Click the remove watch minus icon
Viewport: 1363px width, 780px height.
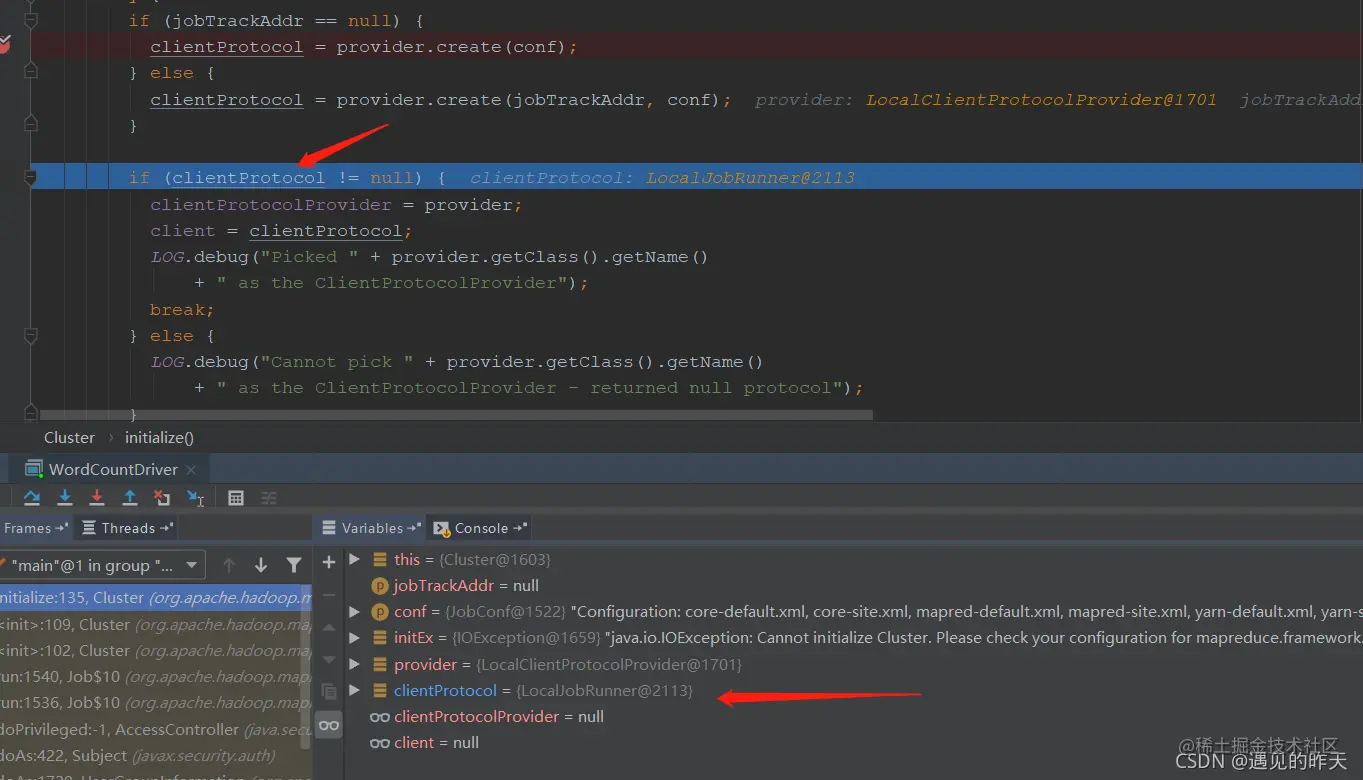pyautogui.click(x=329, y=594)
